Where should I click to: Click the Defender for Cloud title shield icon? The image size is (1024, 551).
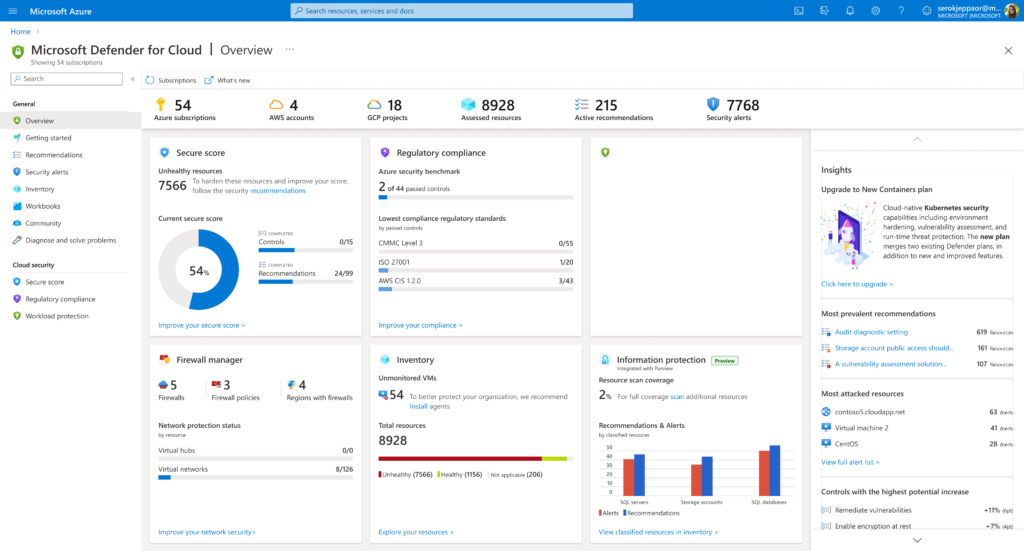tap(18, 51)
